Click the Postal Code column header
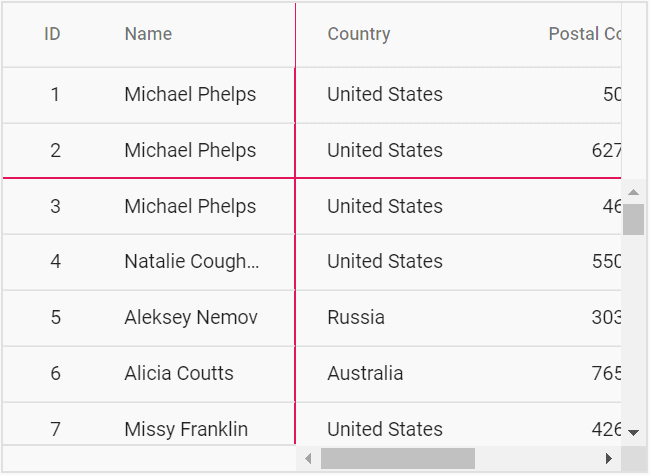650x475 pixels. [x=585, y=34]
